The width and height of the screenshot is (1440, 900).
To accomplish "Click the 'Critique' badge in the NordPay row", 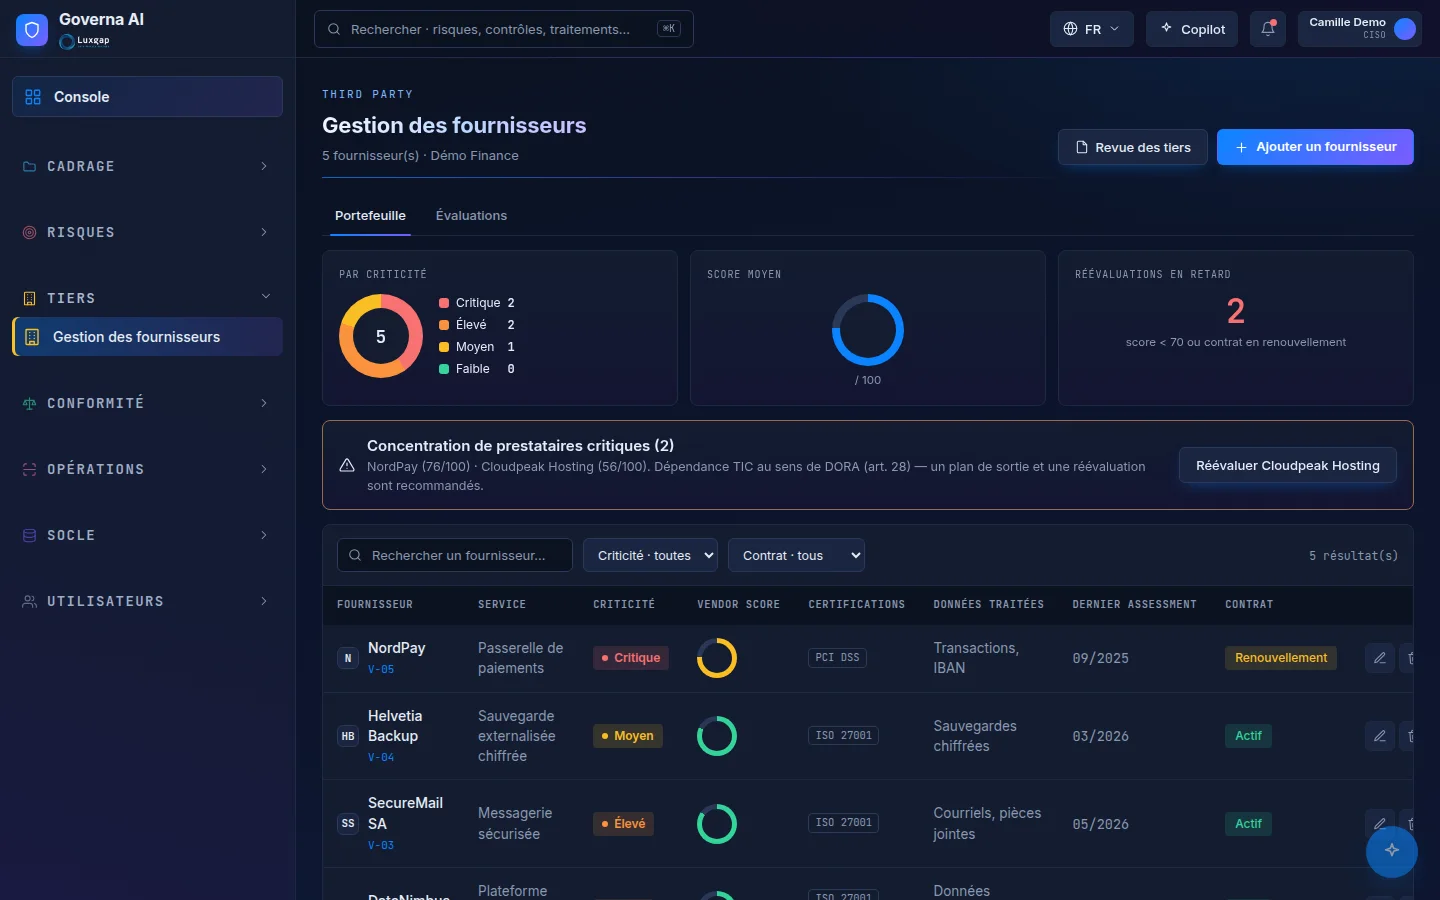I will (x=631, y=658).
